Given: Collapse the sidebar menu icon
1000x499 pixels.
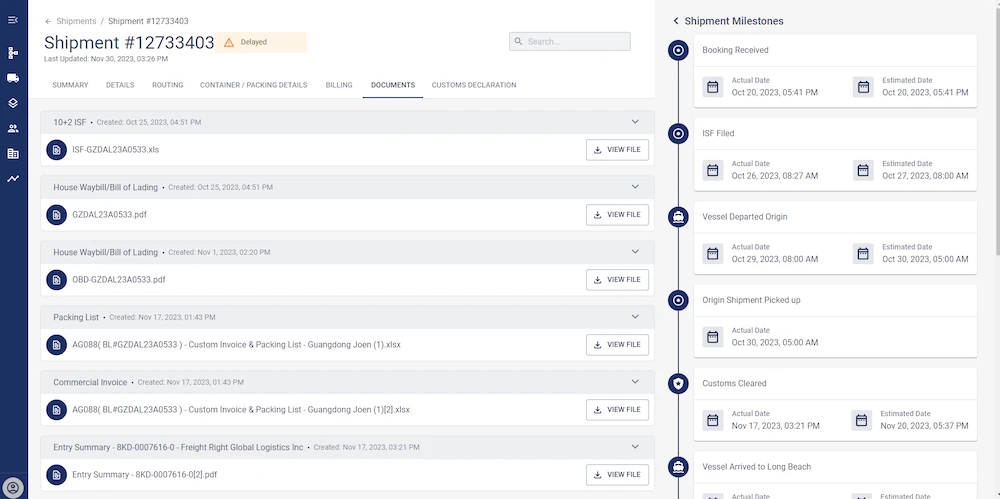Looking at the screenshot, I should pyautogui.click(x=13, y=20).
